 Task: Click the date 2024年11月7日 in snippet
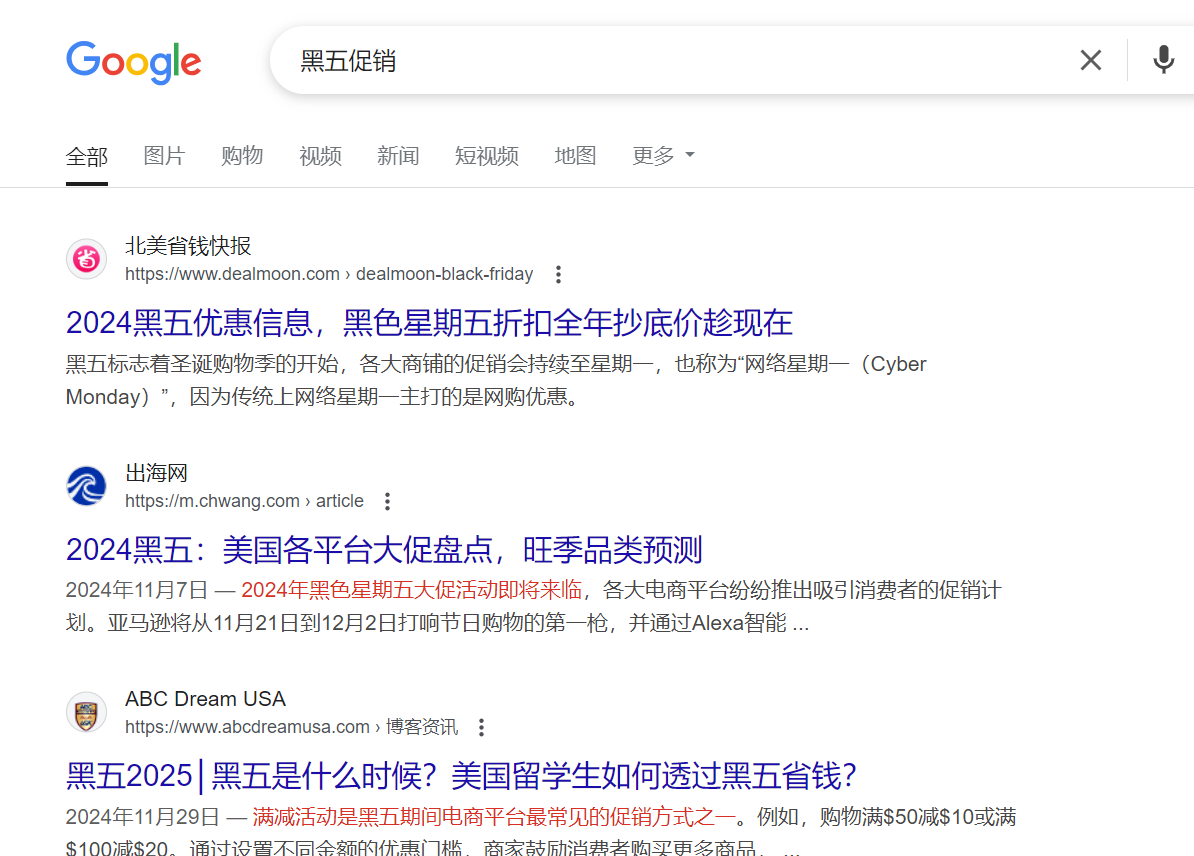(x=137, y=590)
